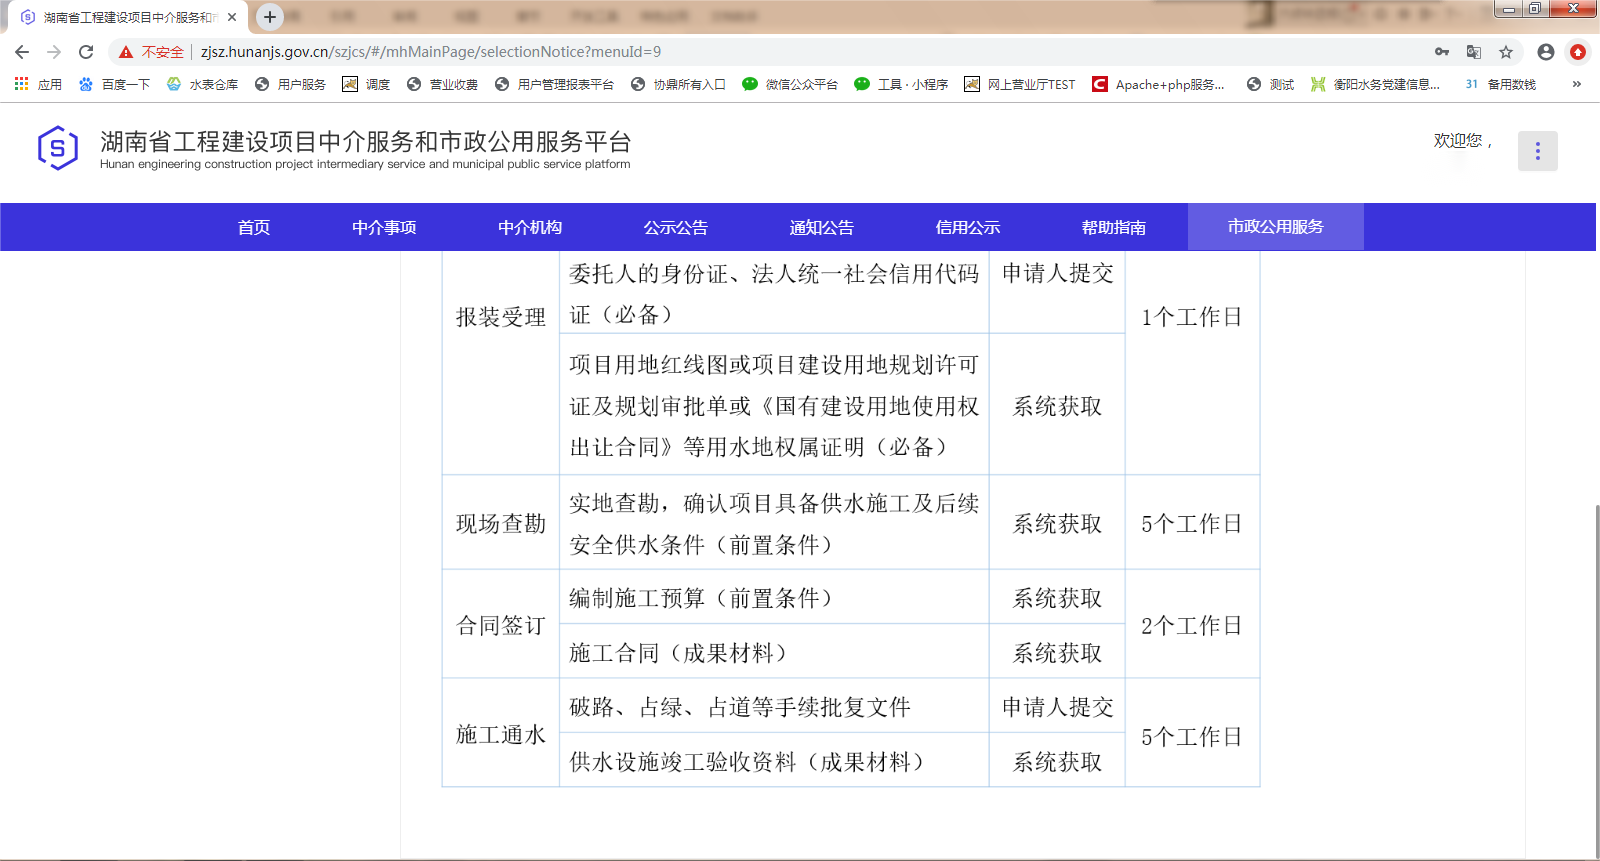Open the three-dot user menu

pos(1537,151)
